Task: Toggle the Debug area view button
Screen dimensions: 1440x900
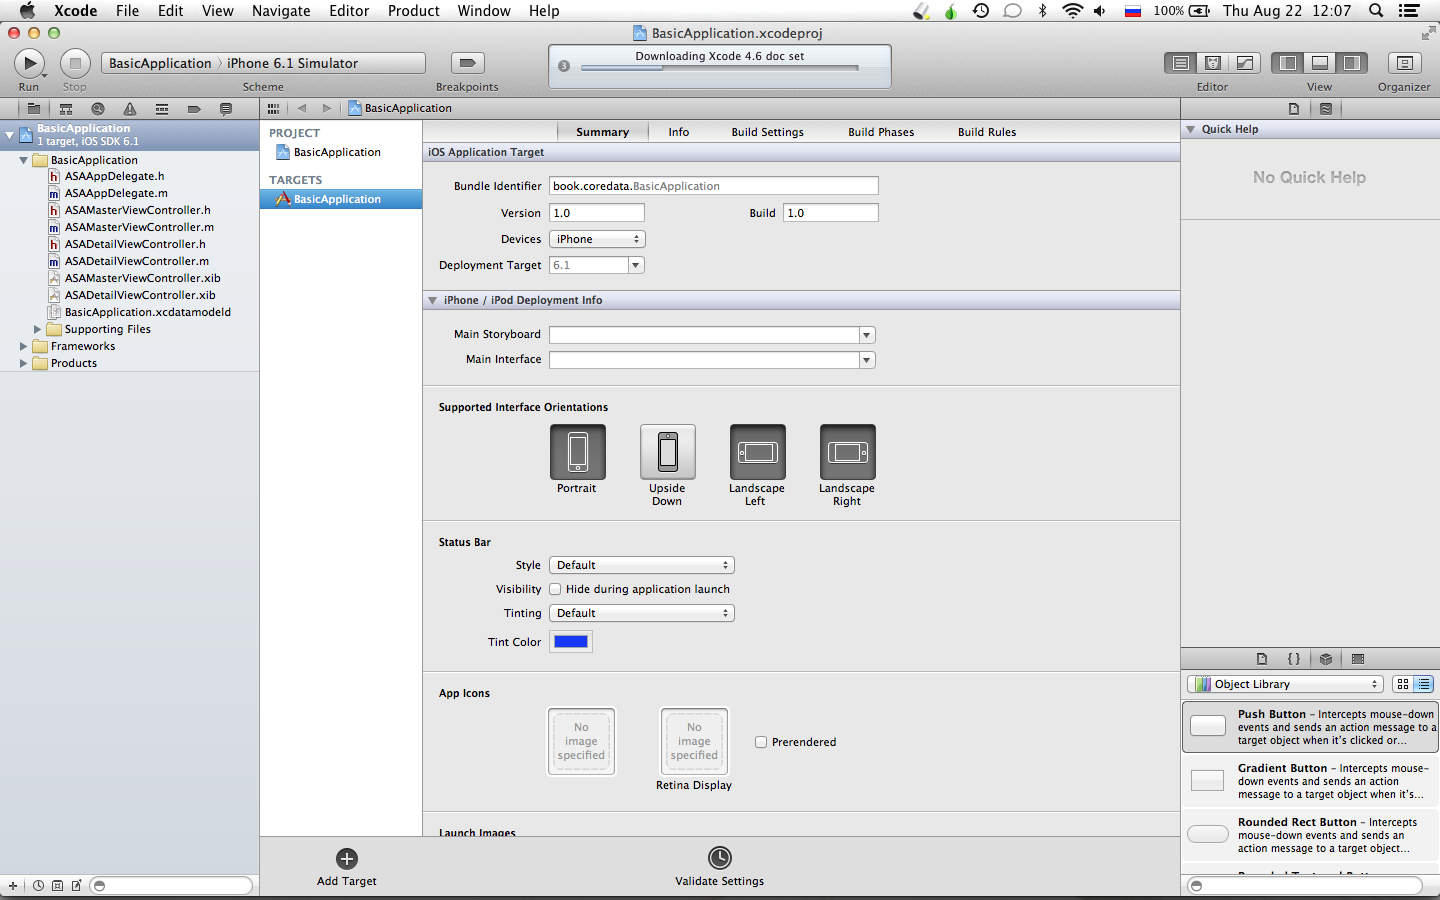Action: 1320,63
